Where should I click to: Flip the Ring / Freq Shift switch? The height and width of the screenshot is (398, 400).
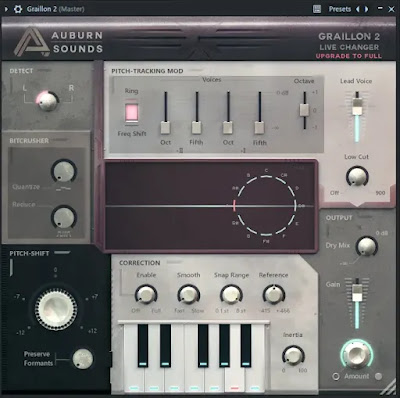(x=131, y=112)
